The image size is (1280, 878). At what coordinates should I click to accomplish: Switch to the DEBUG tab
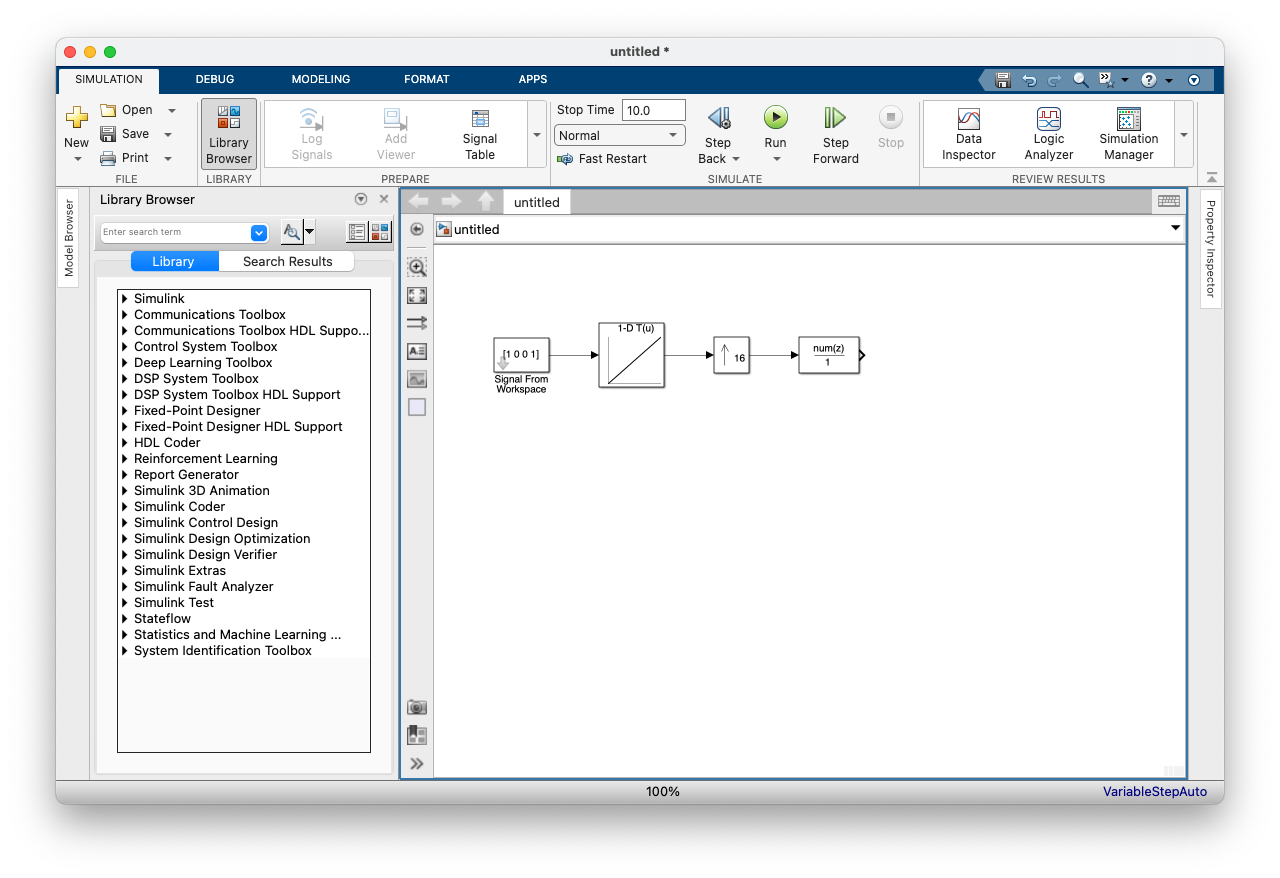215,79
